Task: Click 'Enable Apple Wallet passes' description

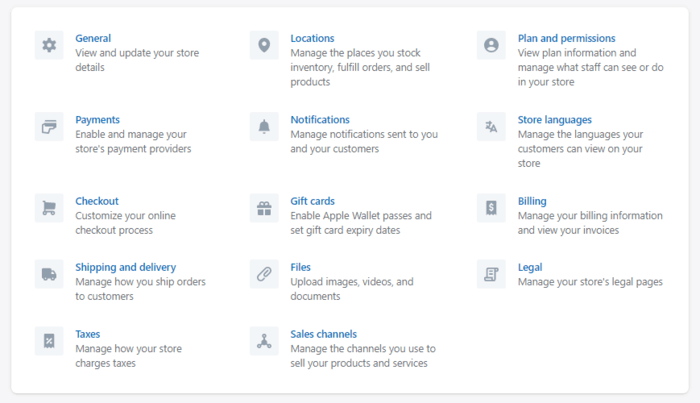Action: coord(361,223)
